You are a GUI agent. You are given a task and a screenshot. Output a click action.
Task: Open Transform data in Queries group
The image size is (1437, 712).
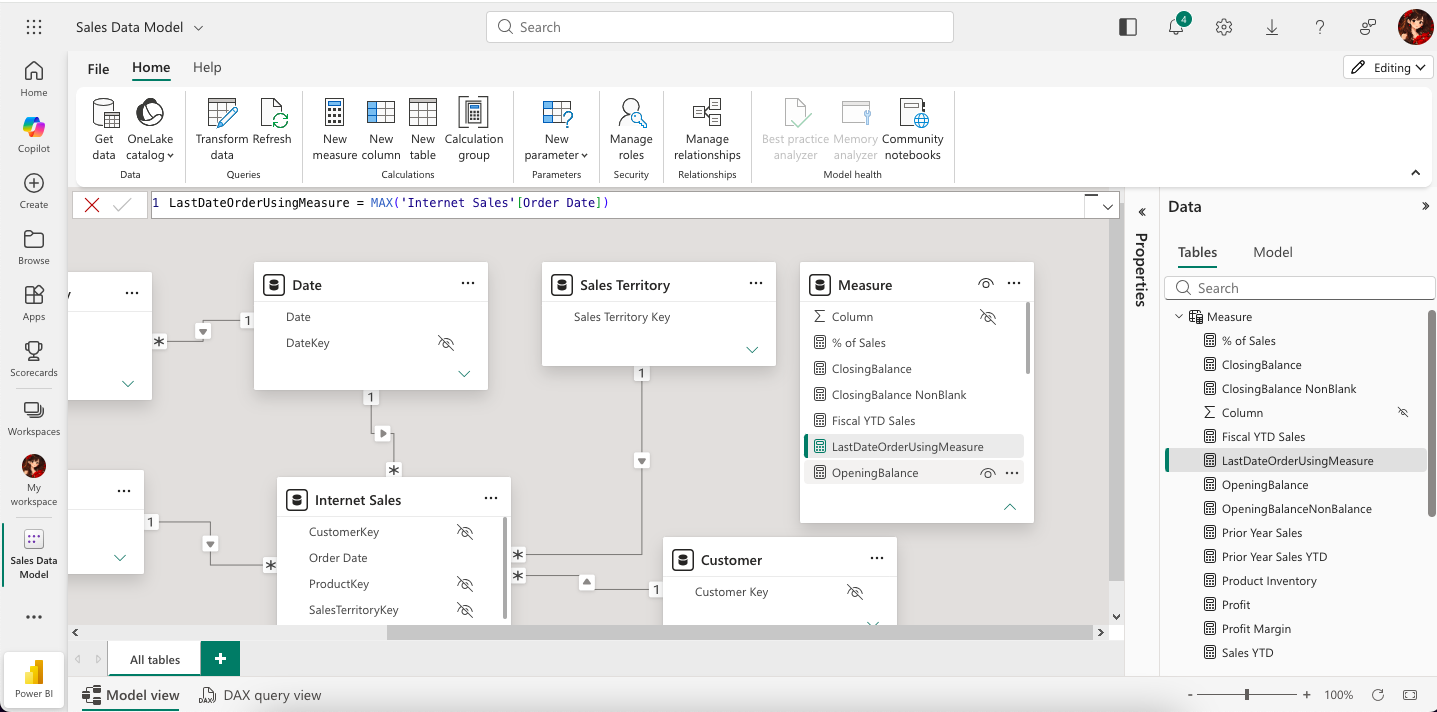(222, 129)
